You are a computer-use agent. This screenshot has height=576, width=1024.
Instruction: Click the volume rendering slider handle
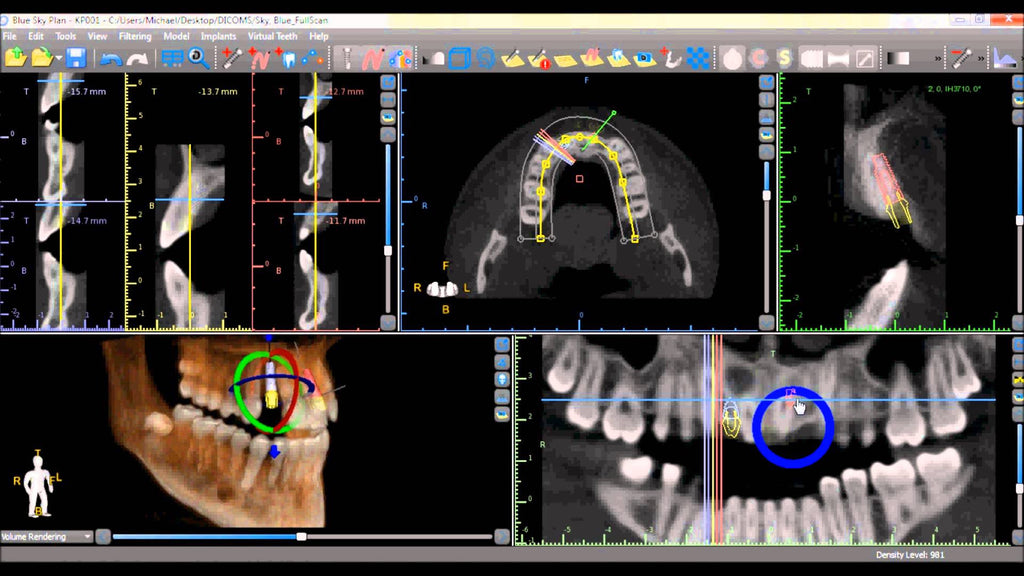click(x=301, y=537)
